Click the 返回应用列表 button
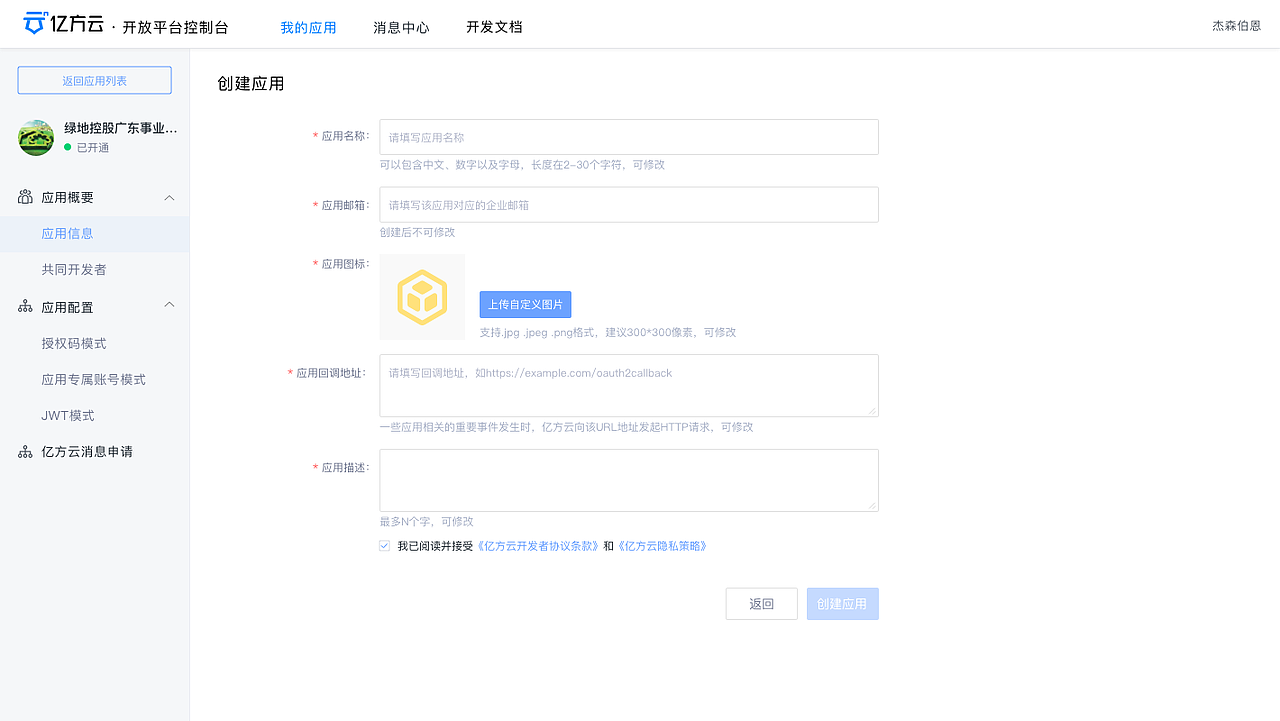1280x721 pixels. [94, 80]
